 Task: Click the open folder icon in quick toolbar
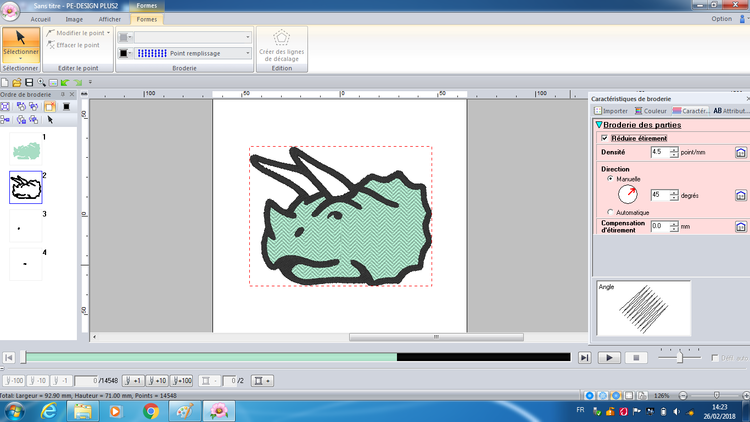point(17,82)
